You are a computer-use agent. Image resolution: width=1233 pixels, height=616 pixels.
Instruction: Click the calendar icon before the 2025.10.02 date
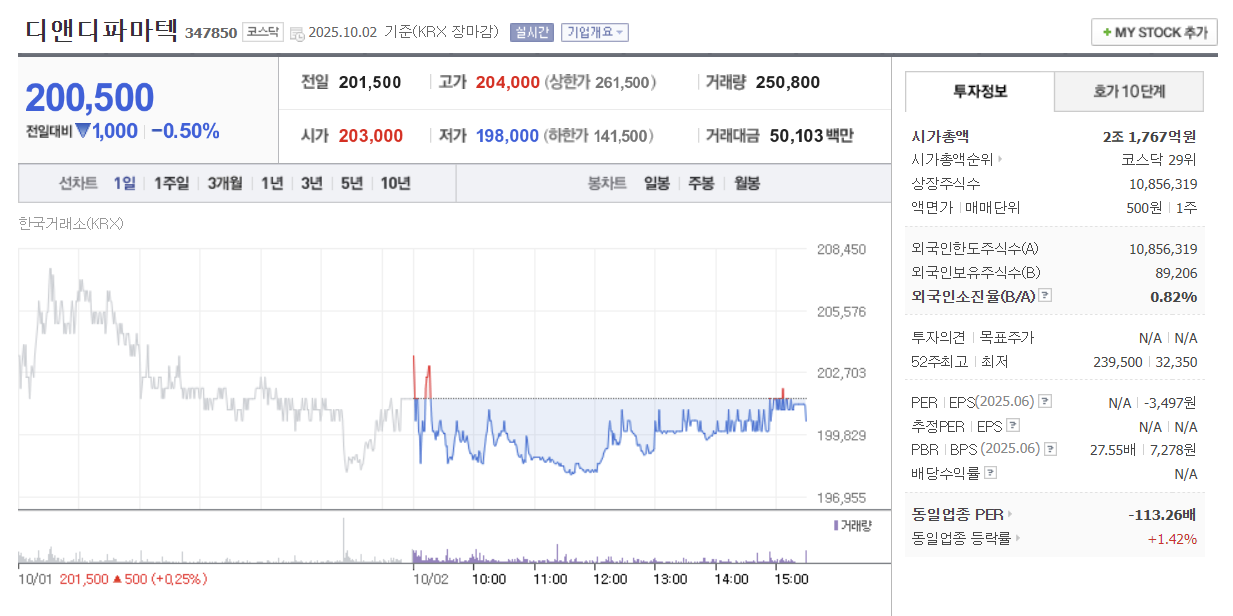pos(297,33)
